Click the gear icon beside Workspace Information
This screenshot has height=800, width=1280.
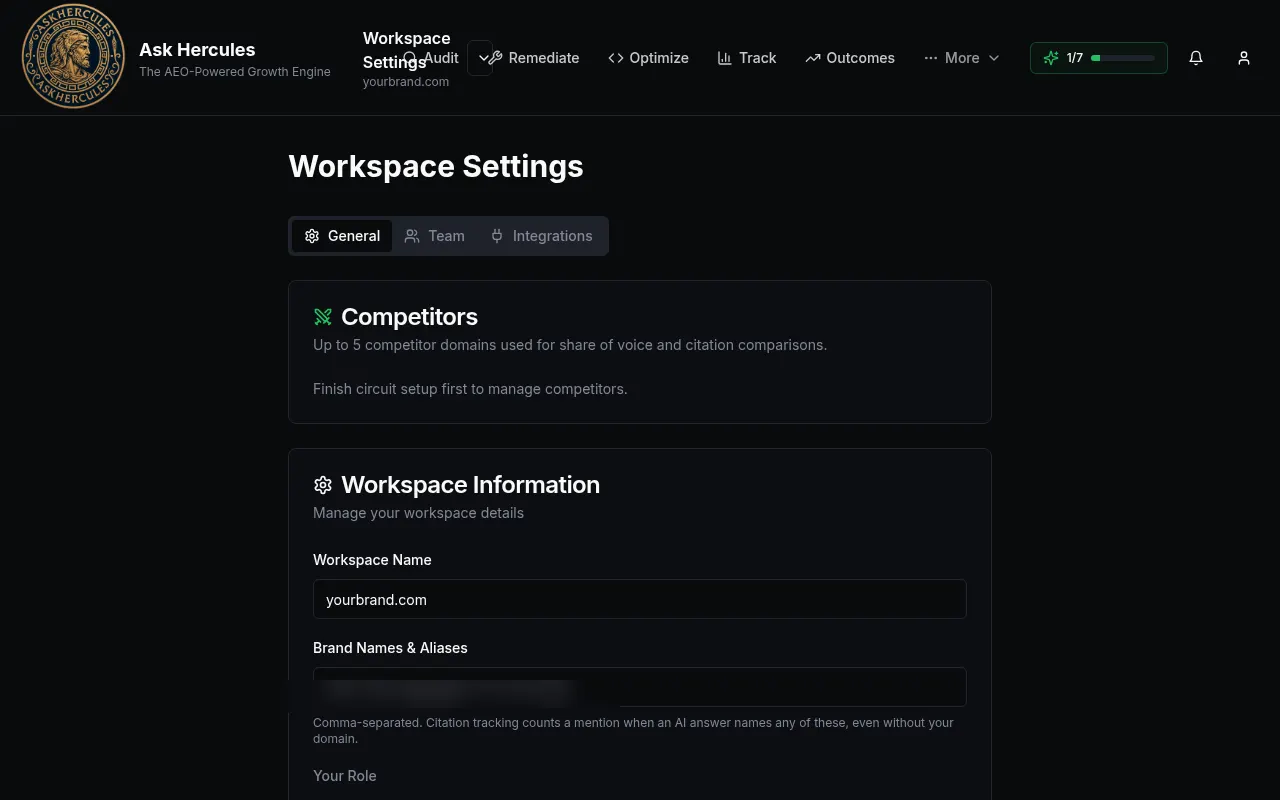(323, 485)
